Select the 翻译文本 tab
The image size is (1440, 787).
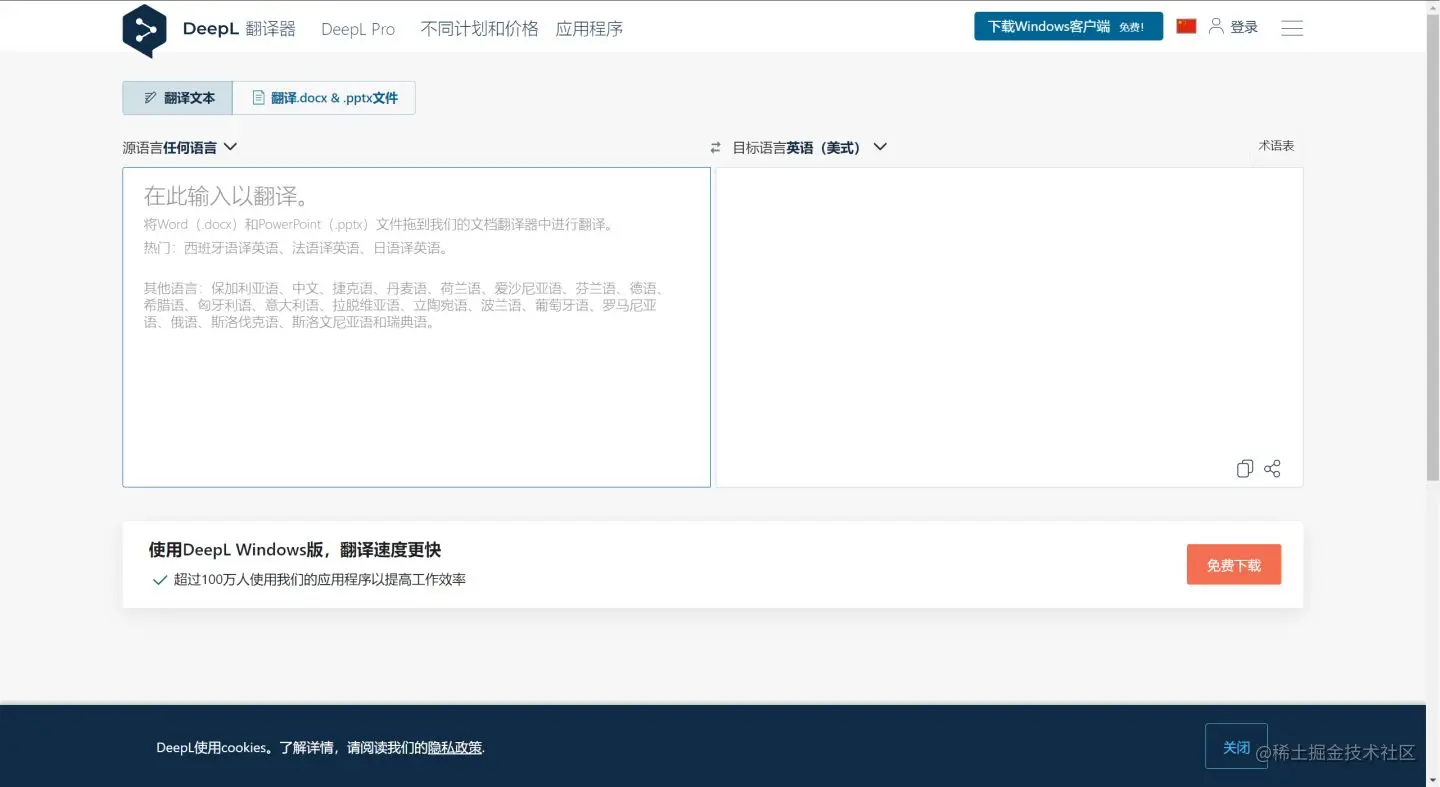pos(178,98)
